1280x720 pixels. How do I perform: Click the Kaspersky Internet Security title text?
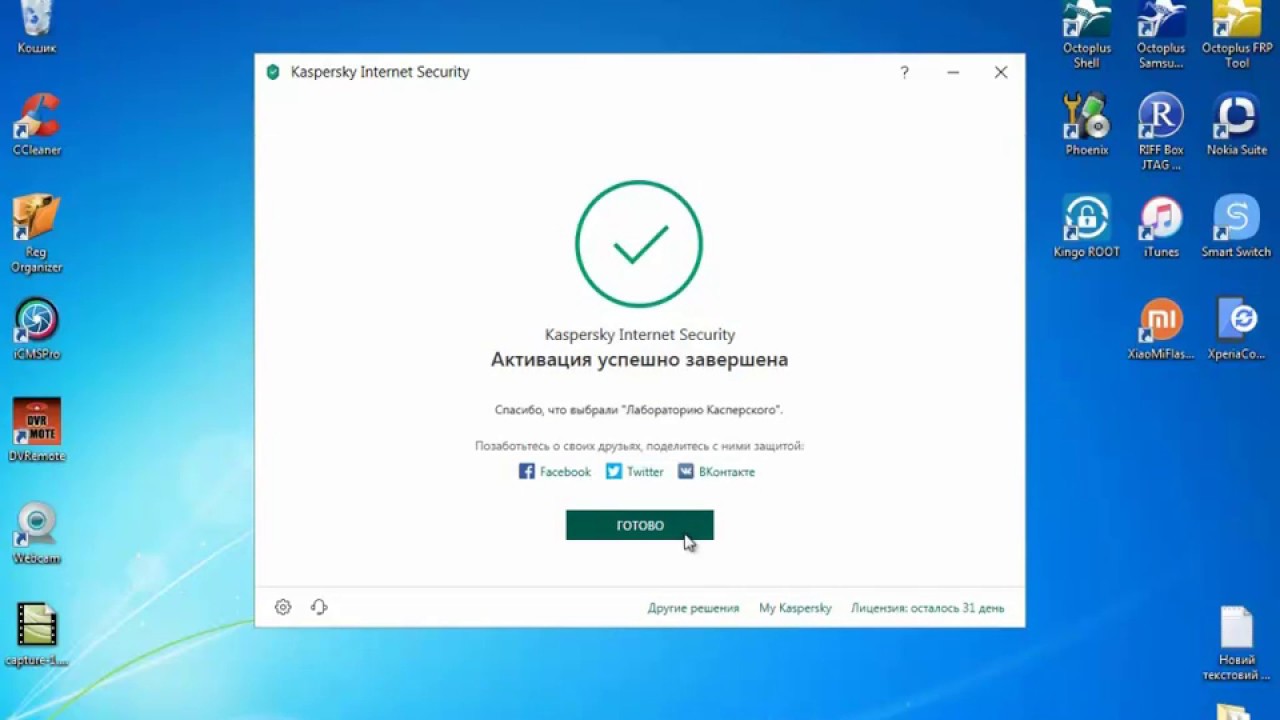tap(380, 72)
